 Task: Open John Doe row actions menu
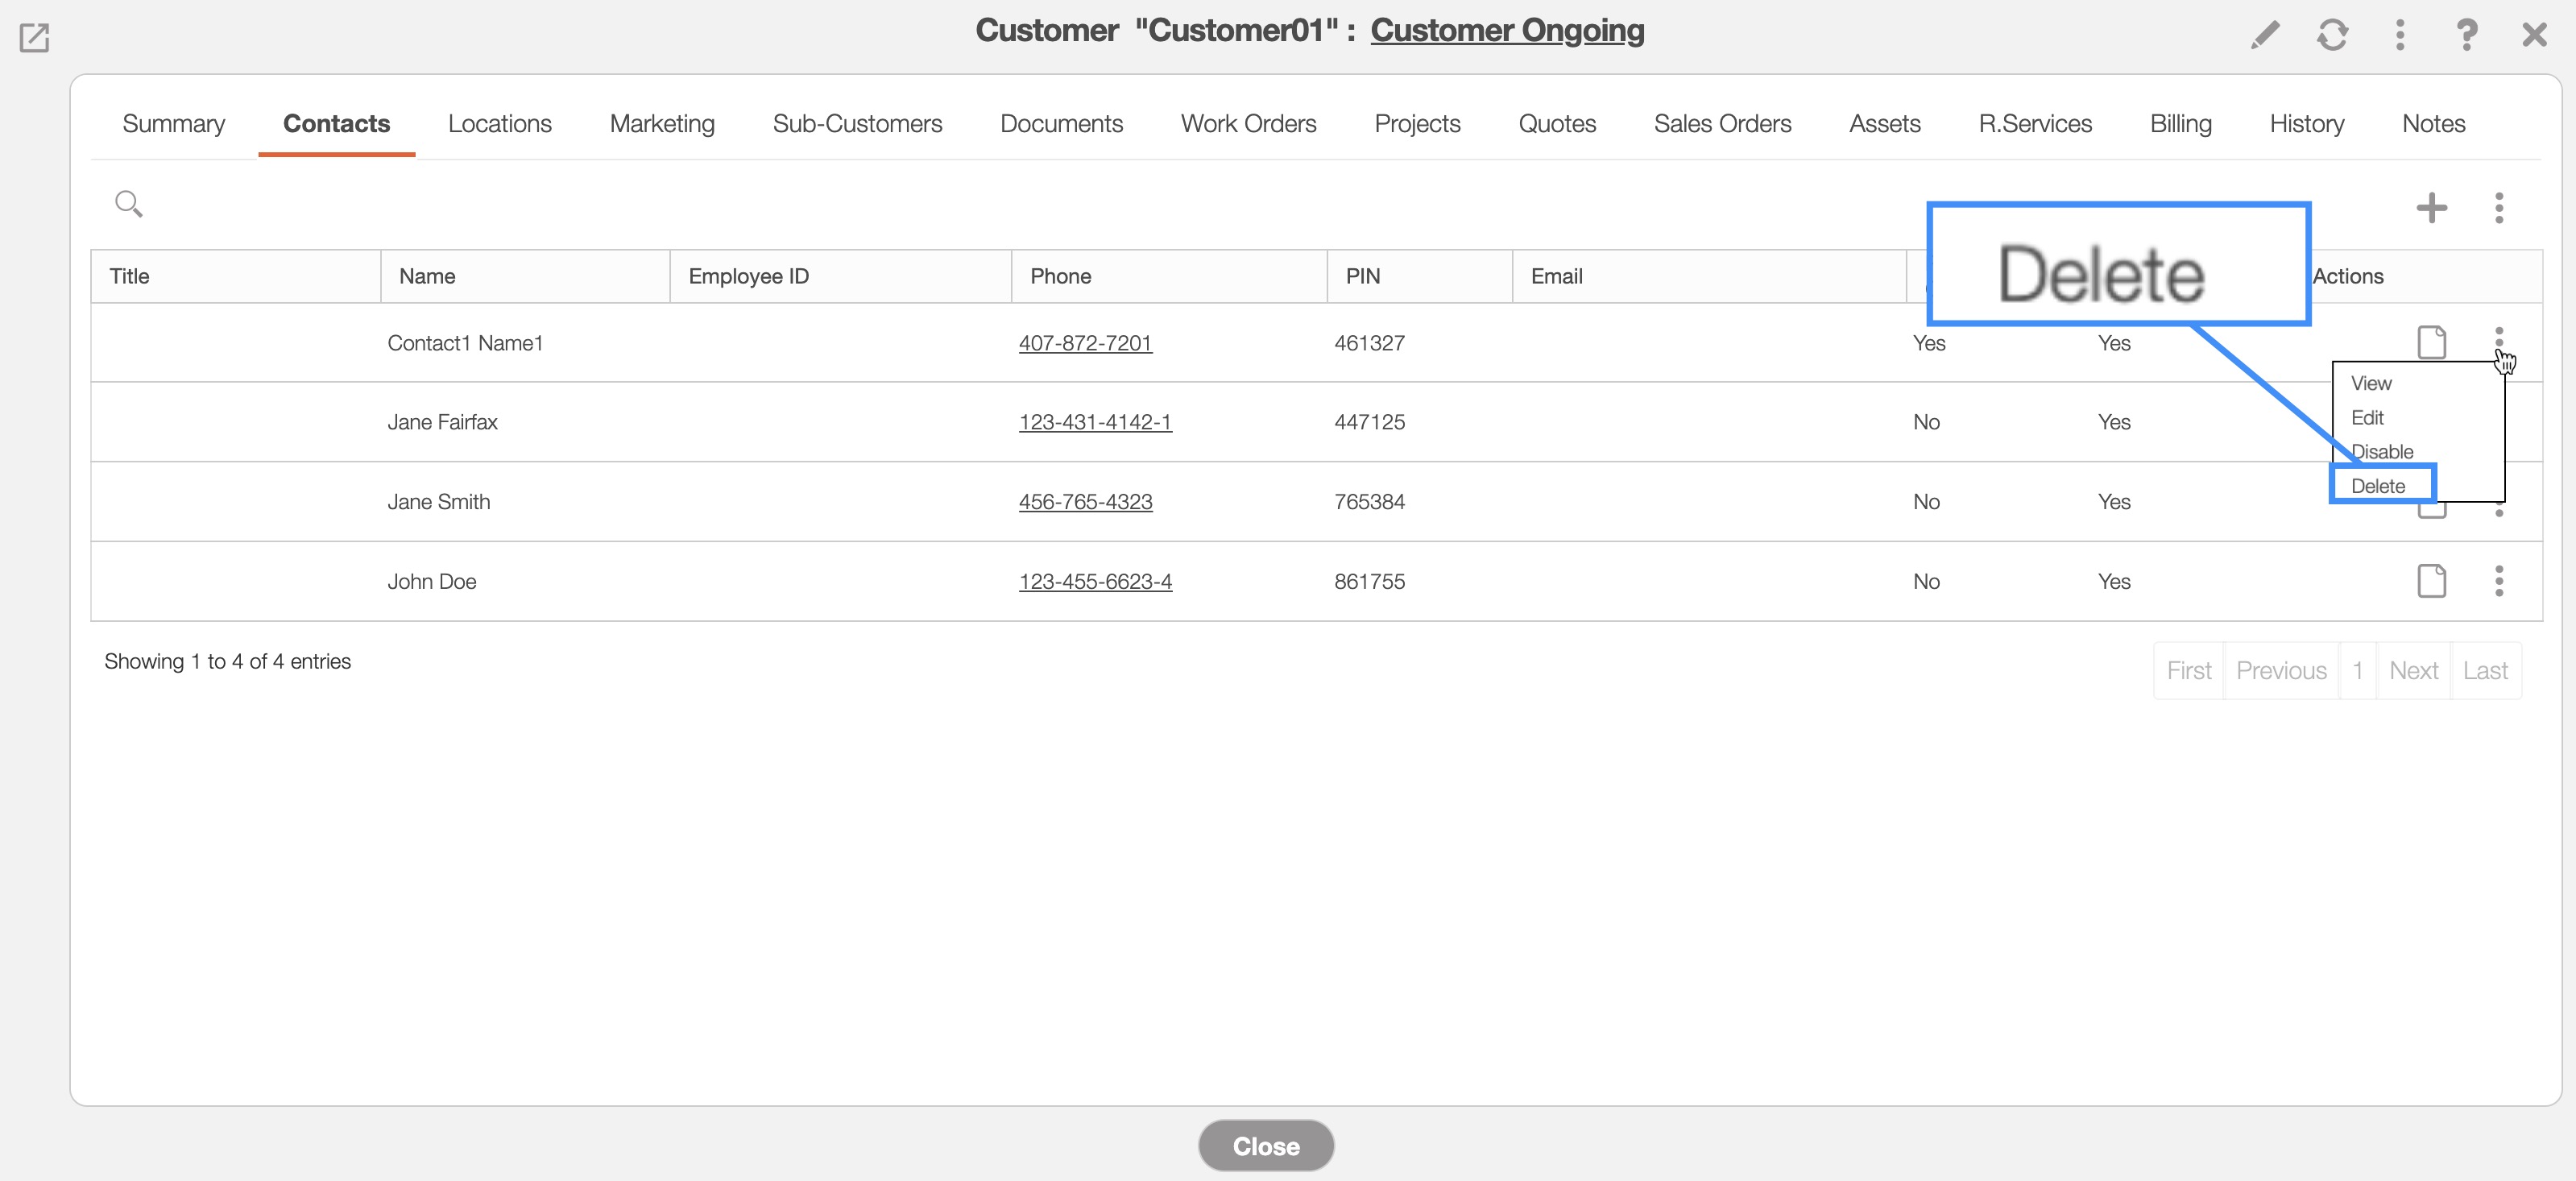2498,581
